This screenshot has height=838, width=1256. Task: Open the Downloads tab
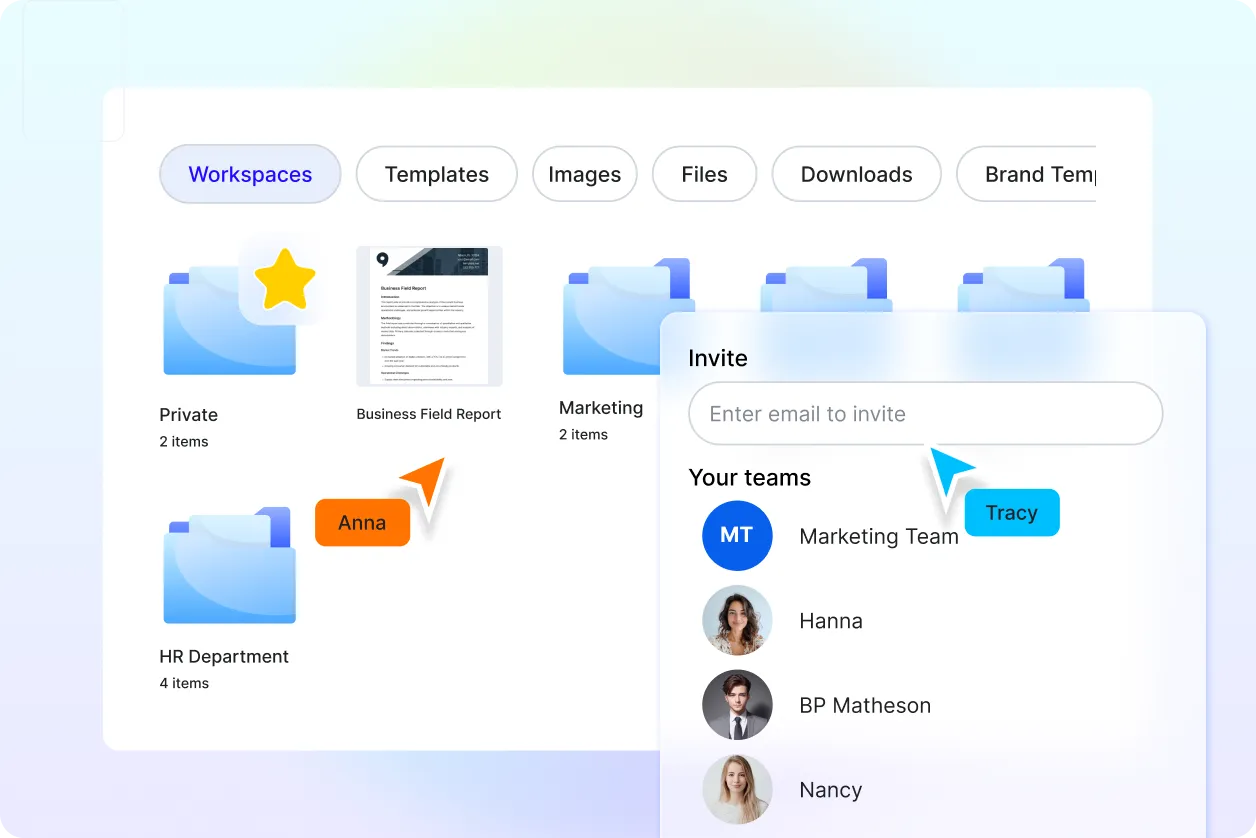point(856,174)
